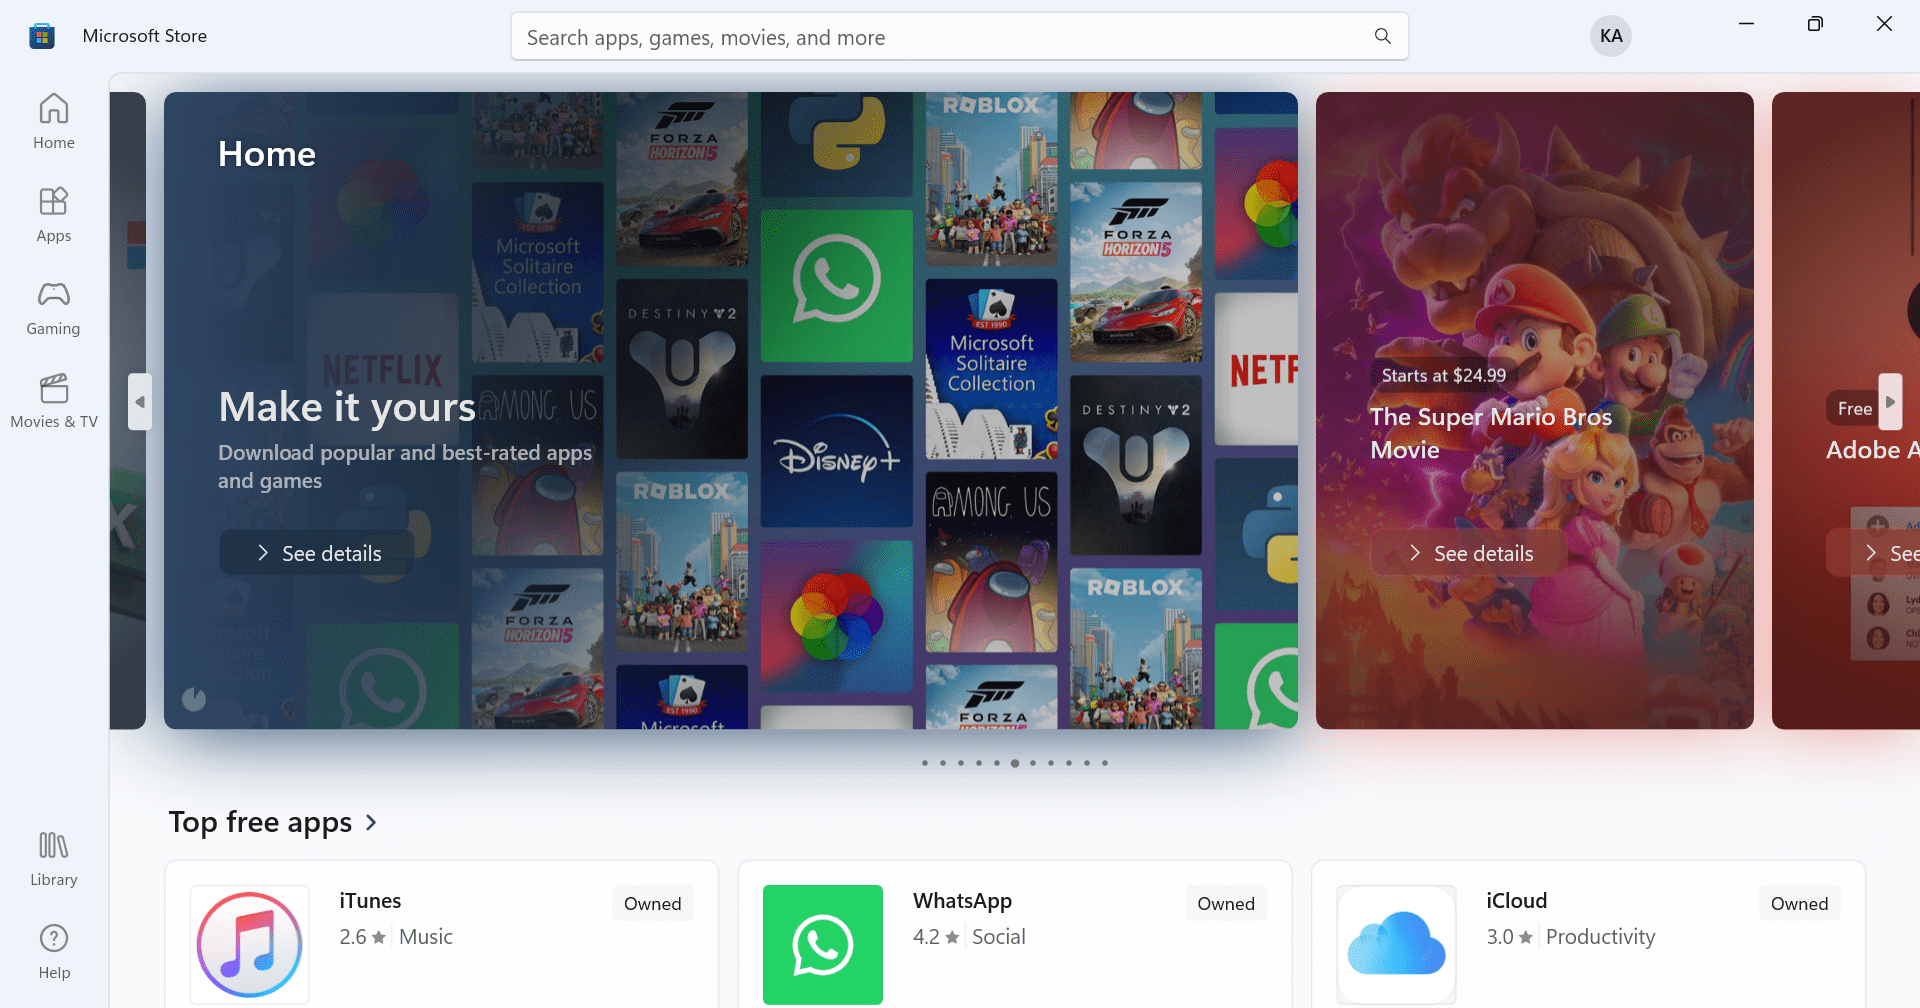Click the Make it yours headline

pos(347,407)
